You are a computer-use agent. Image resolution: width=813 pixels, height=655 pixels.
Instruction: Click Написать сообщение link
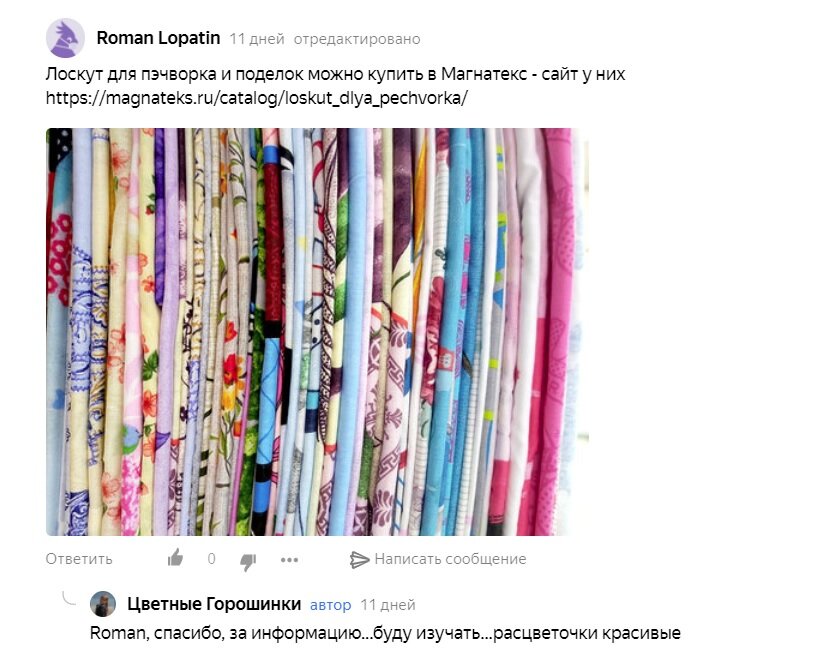[x=450, y=559]
